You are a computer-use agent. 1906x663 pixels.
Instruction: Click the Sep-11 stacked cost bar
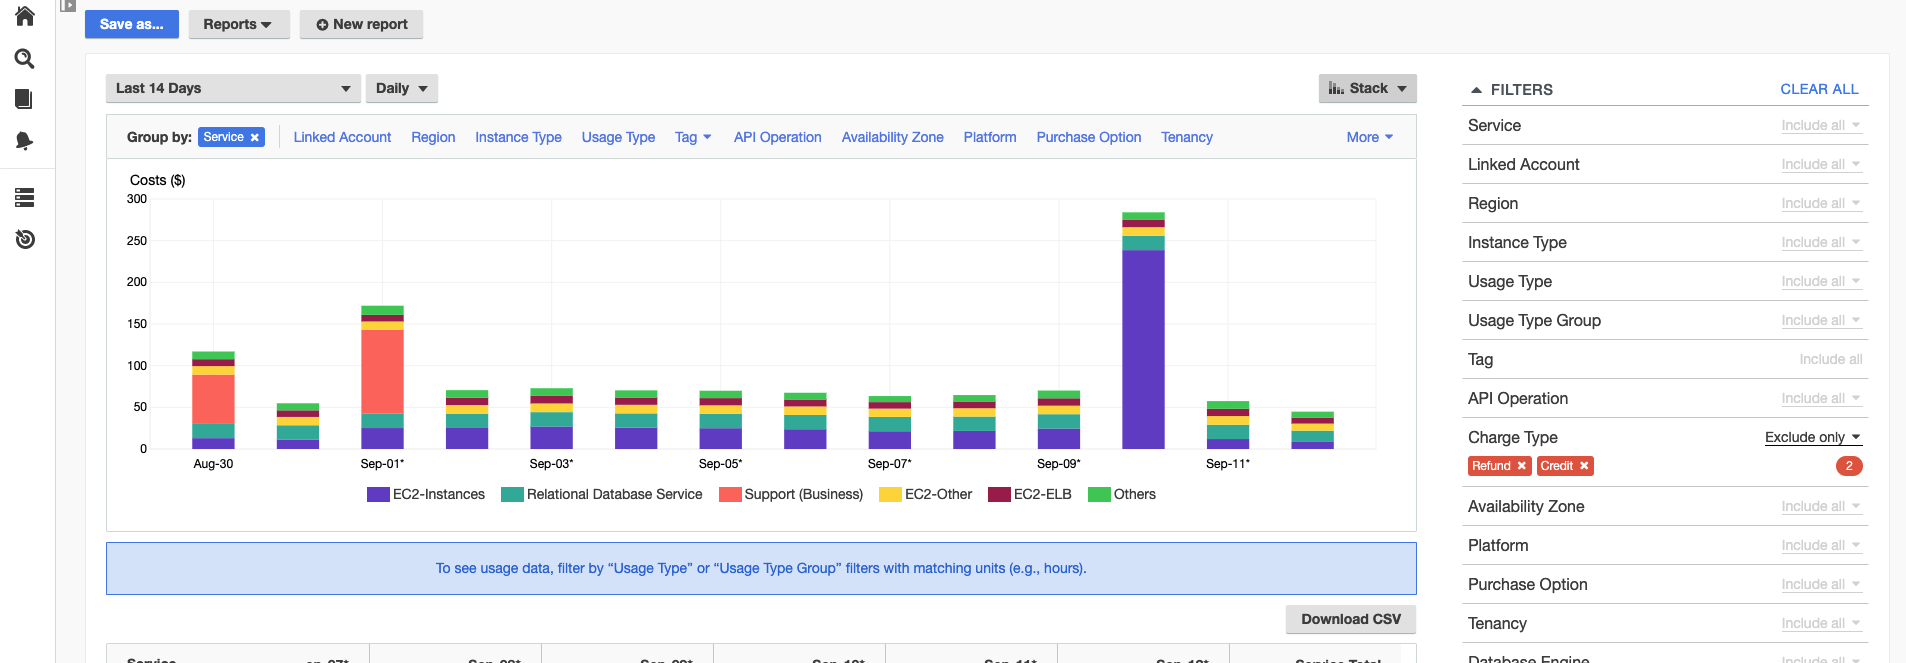1228,425
